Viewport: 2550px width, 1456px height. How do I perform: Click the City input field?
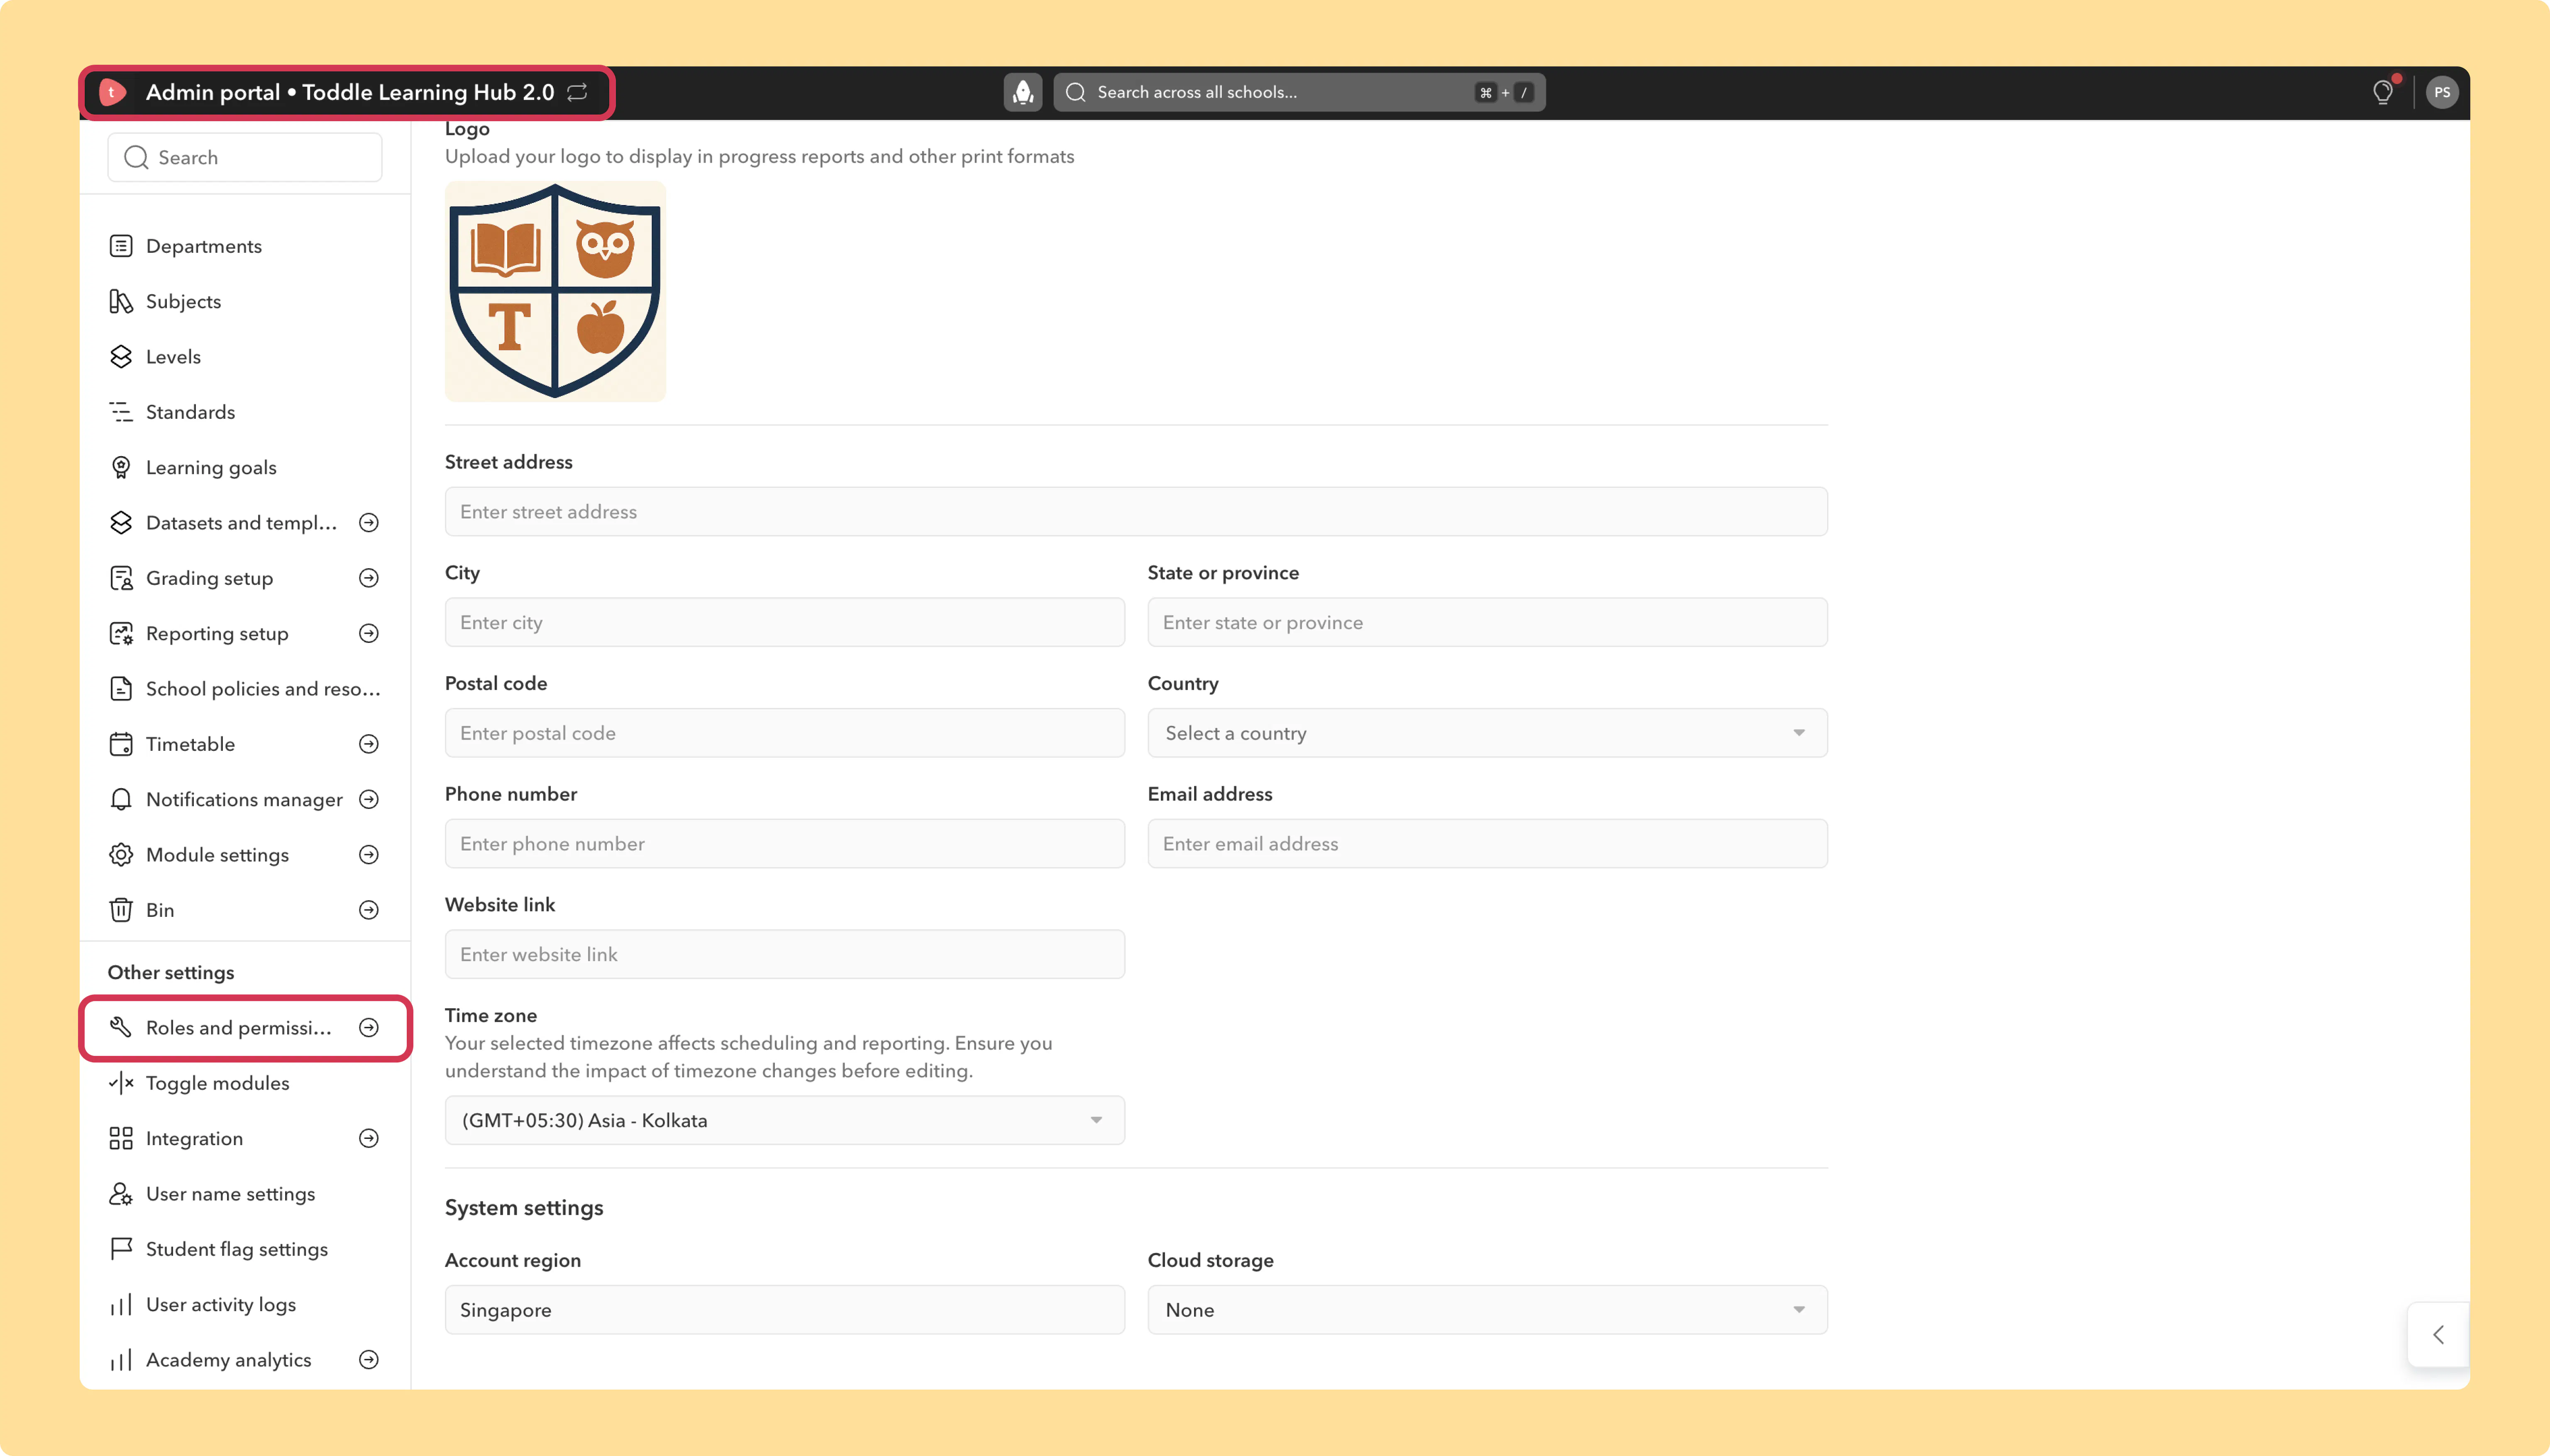click(785, 622)
